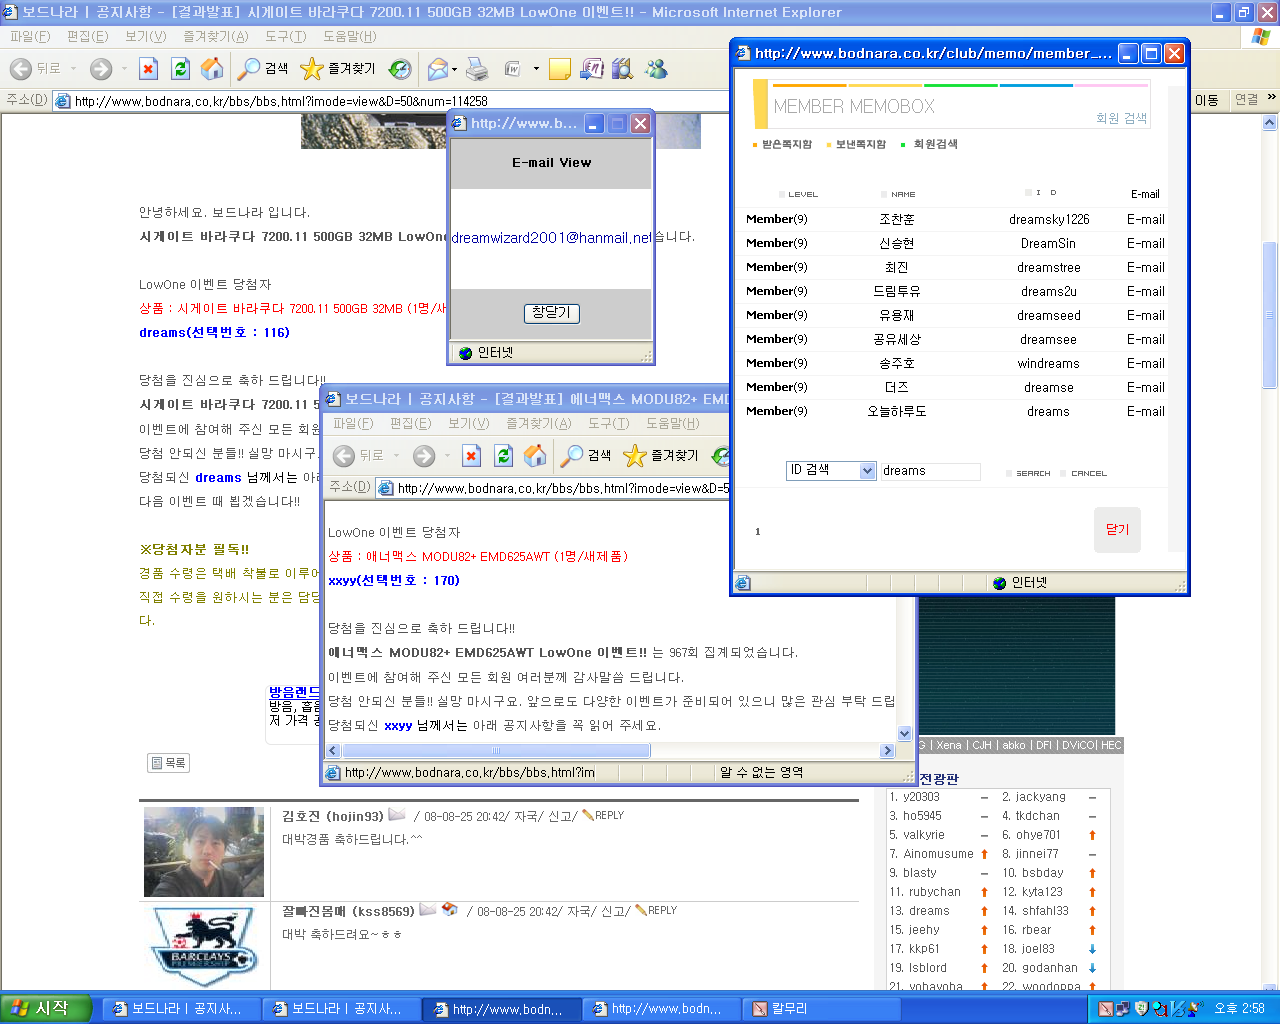Open Back dropdown arrow in second browser window
This screenshot has width=1280, height=1024.
396,456
